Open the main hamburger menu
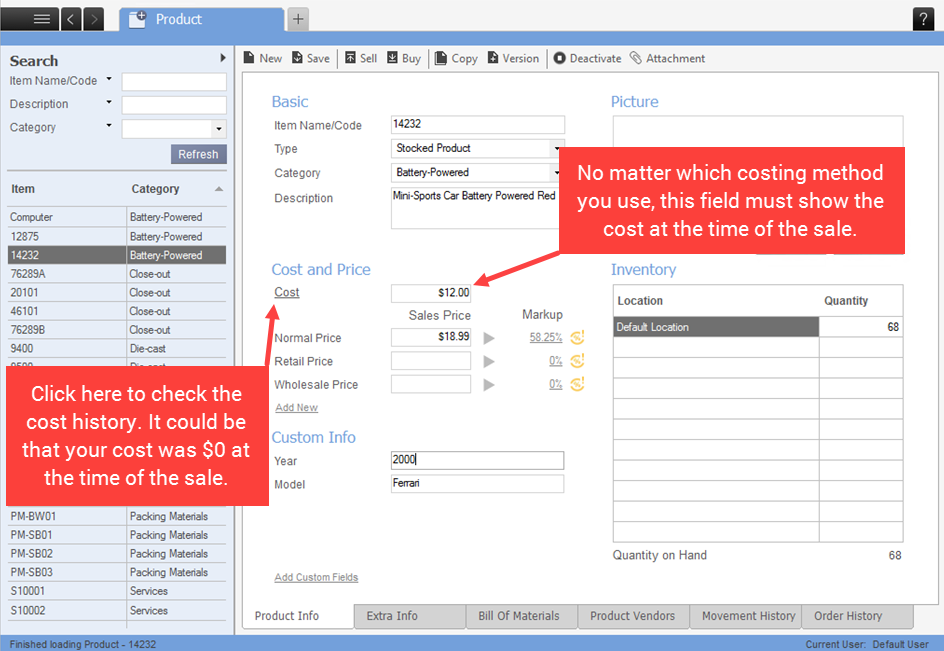This screenshot has width=944, height=651. [x=41, y=19]
